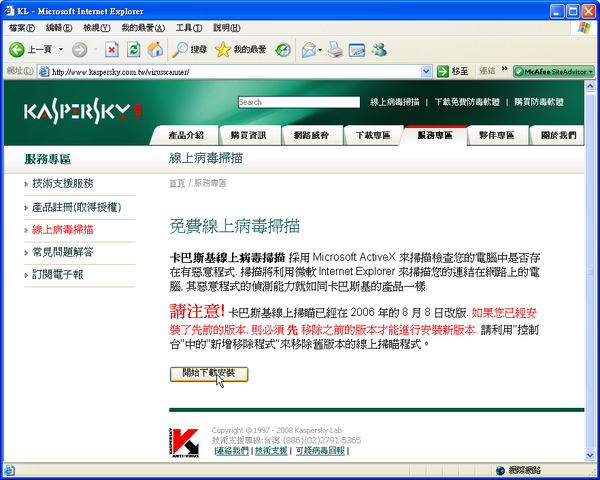Follow the 購買防毒軟體 header link
The image size is (600, 480).
pyautogui.click(x=539, y=102)
